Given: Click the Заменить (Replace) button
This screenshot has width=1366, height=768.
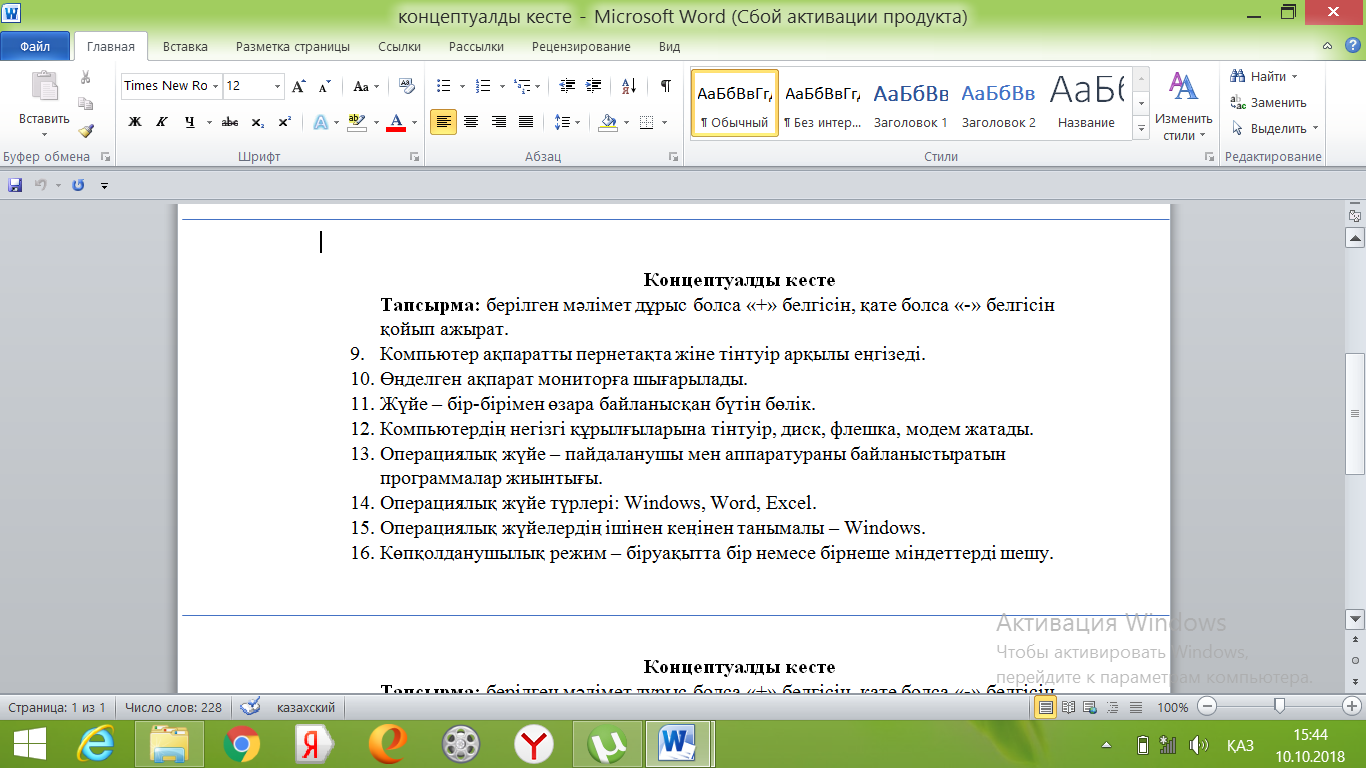Looking at the screenshot, I should tap(1269, 102).
